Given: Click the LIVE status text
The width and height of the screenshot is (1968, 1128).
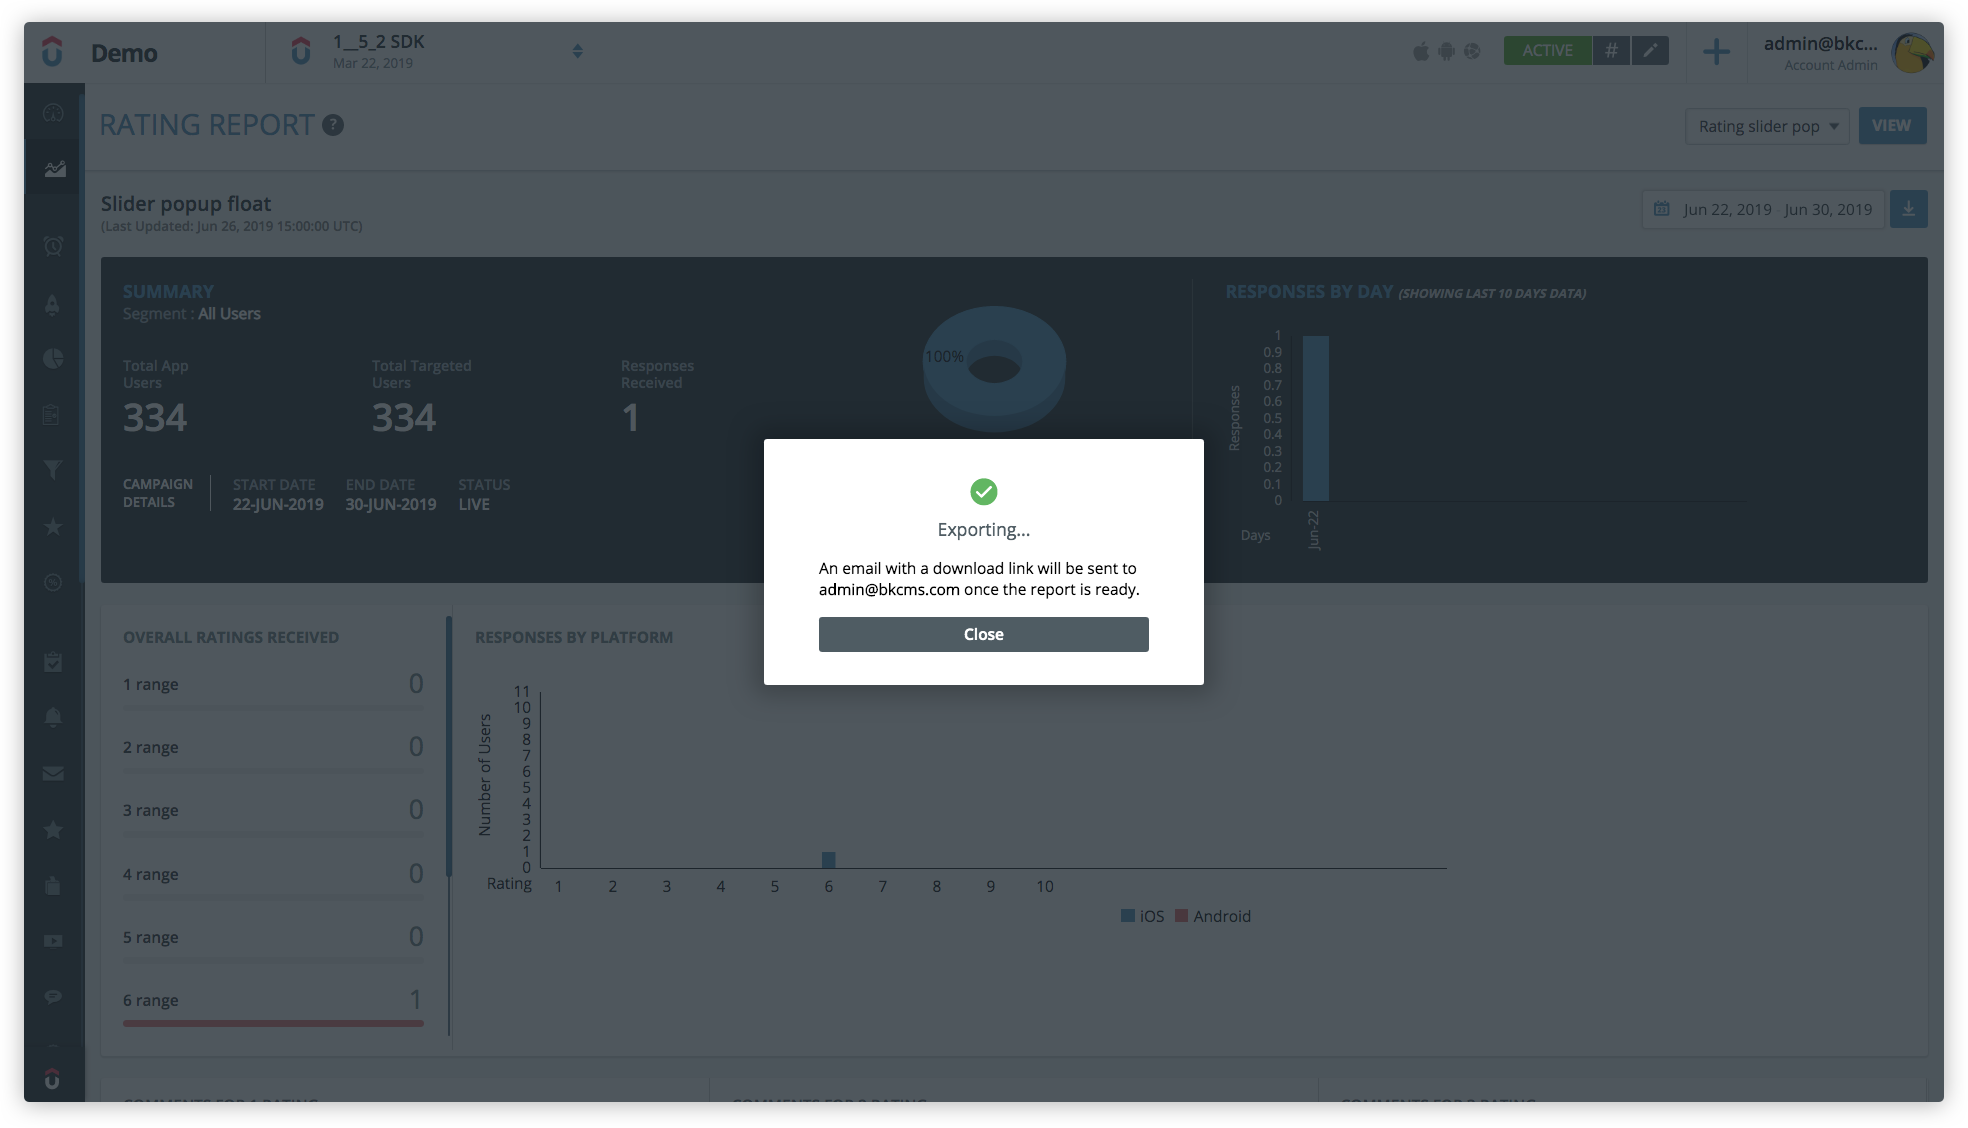Looking at the screenshot, I should [x=474, y=505].
